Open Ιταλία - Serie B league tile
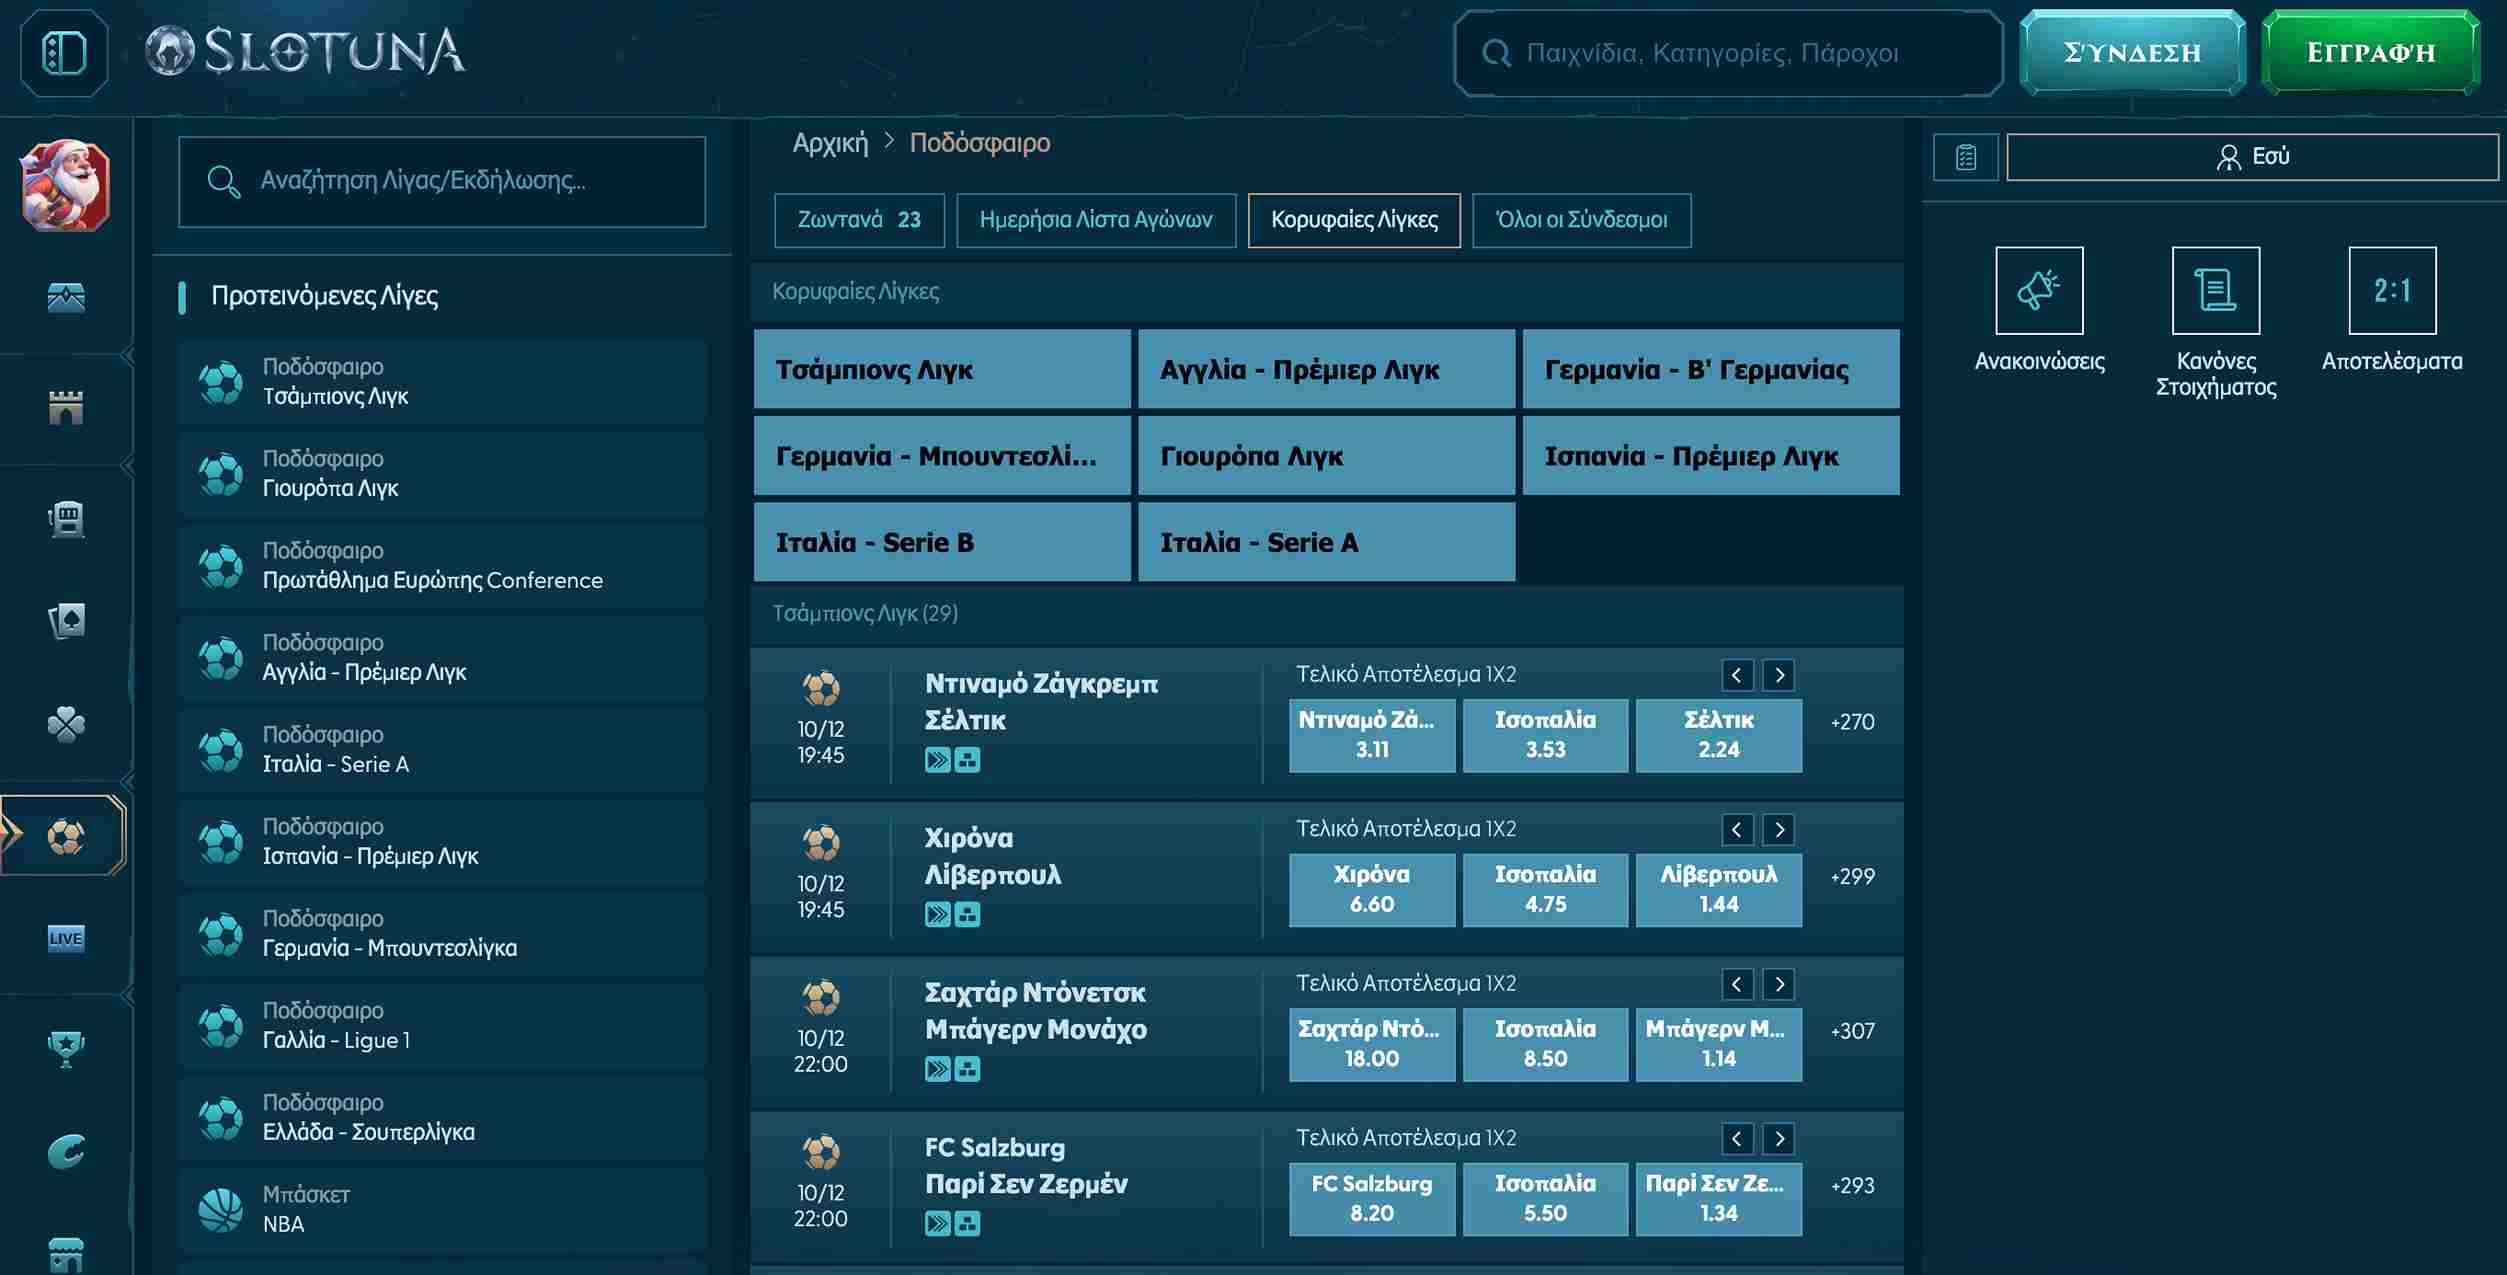 click(942, 542)
